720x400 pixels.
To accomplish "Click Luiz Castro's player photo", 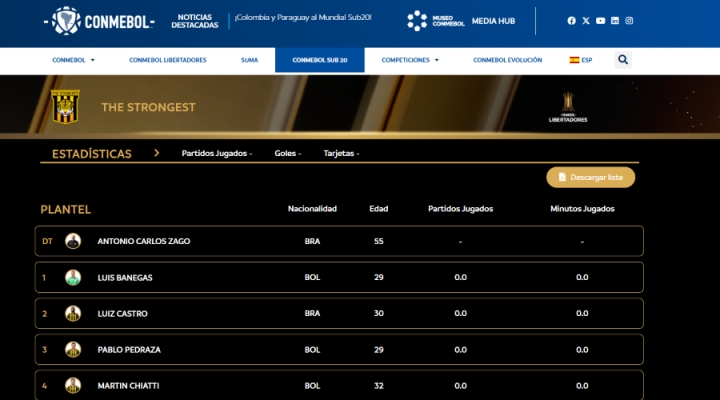I will 73,314.
